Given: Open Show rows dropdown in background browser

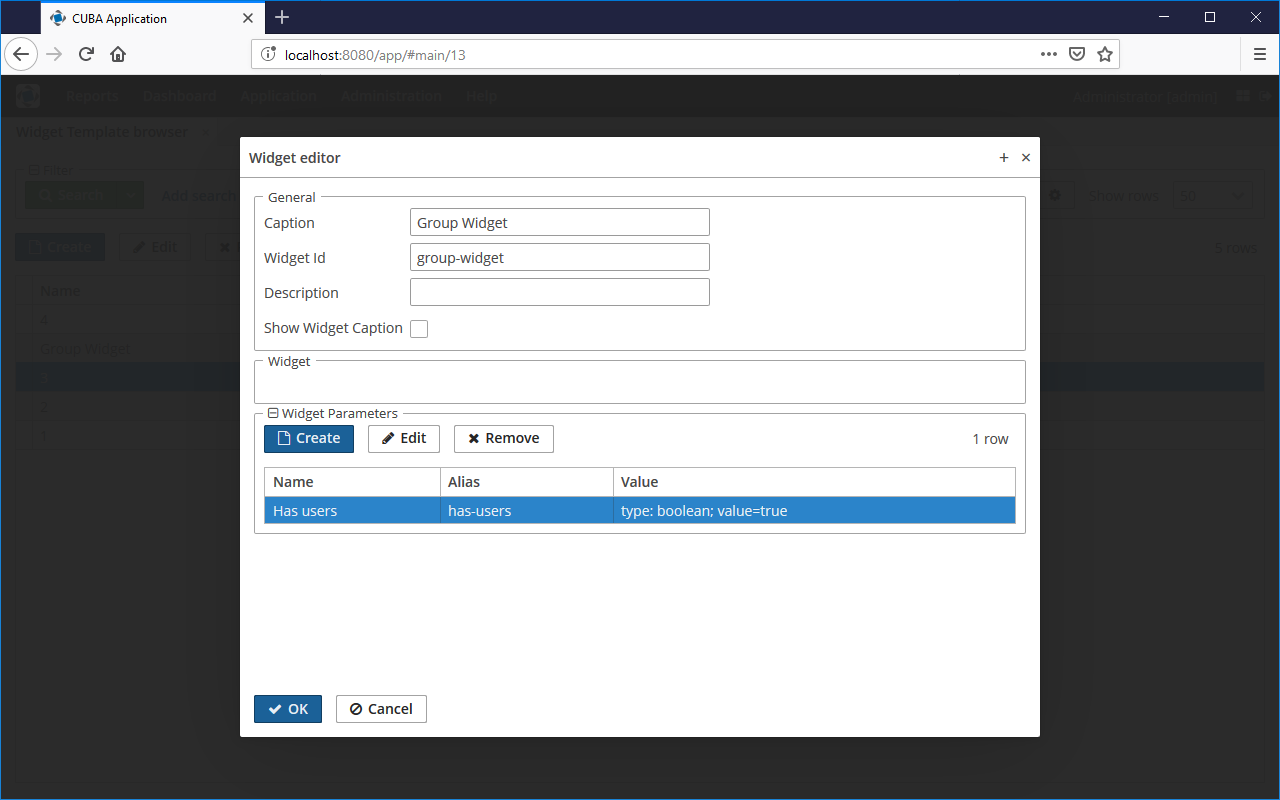Looking at the screenshot, I should [1212, 196].
